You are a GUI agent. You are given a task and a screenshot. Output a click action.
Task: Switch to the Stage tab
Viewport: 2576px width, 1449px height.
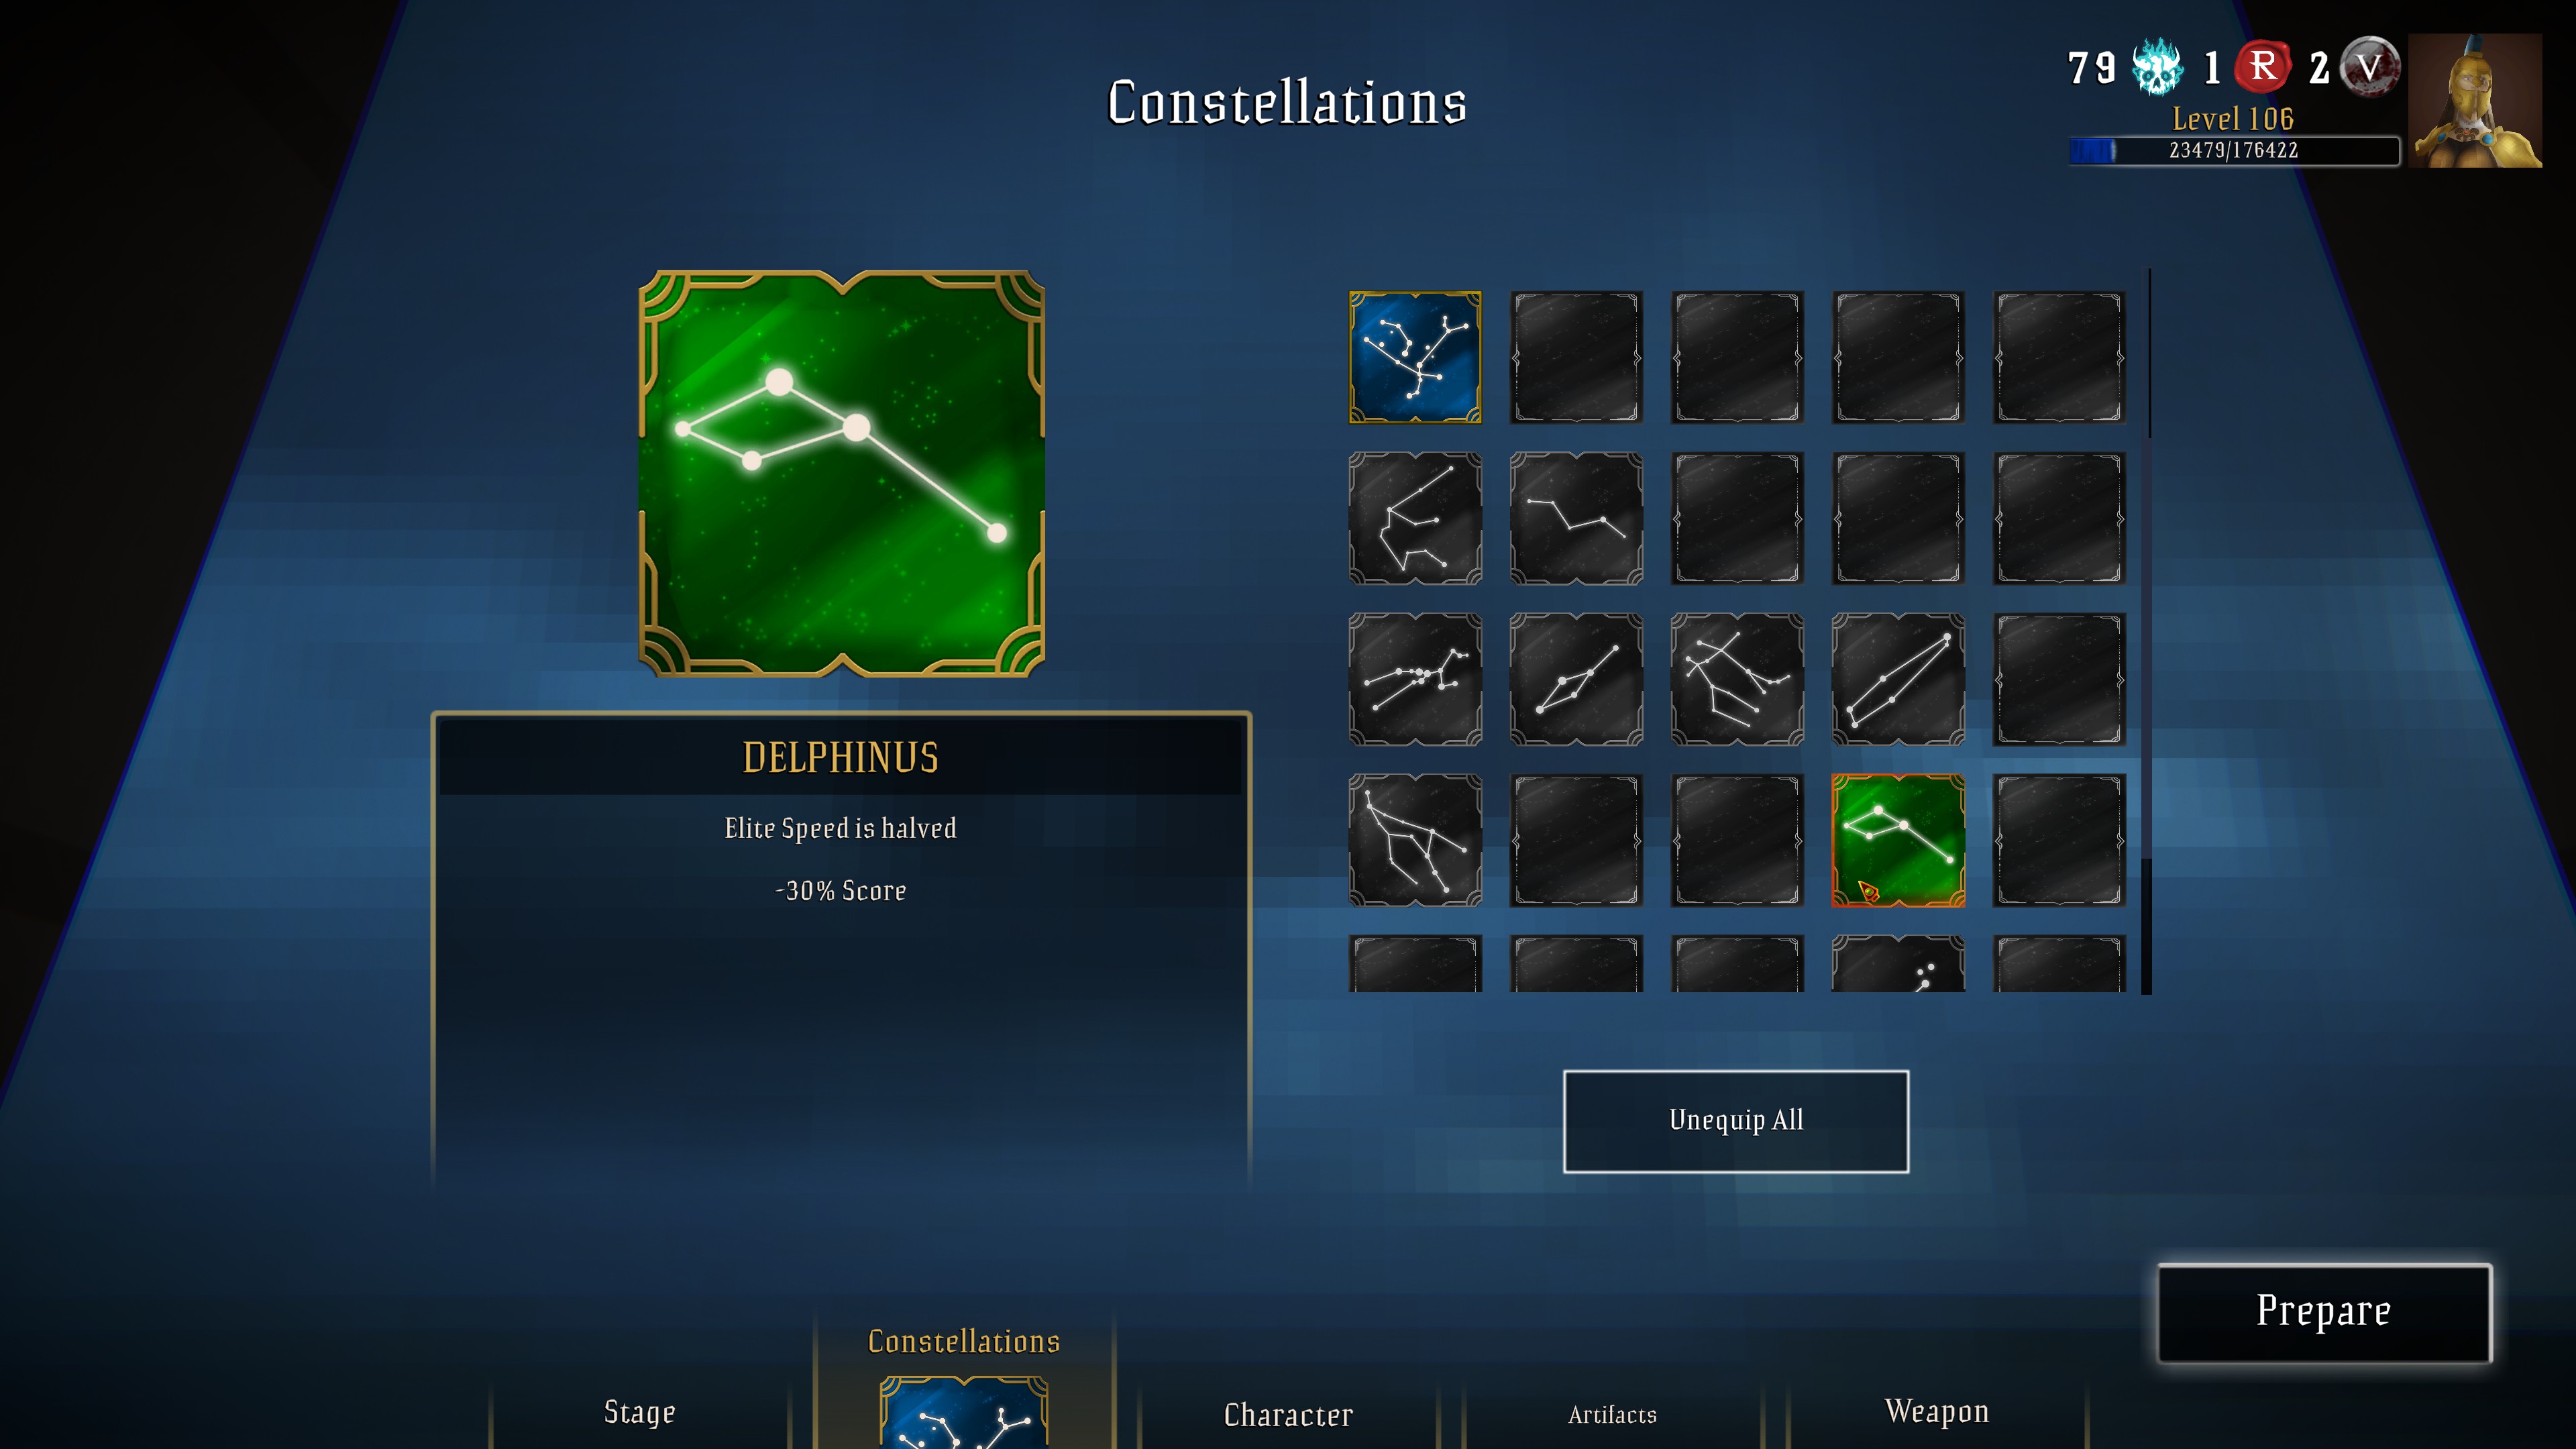(x=640, y=1412)
